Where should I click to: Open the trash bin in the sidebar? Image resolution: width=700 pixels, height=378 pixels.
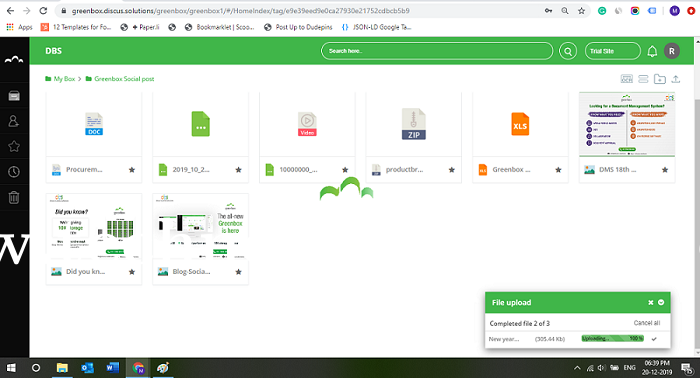(14, 197)
